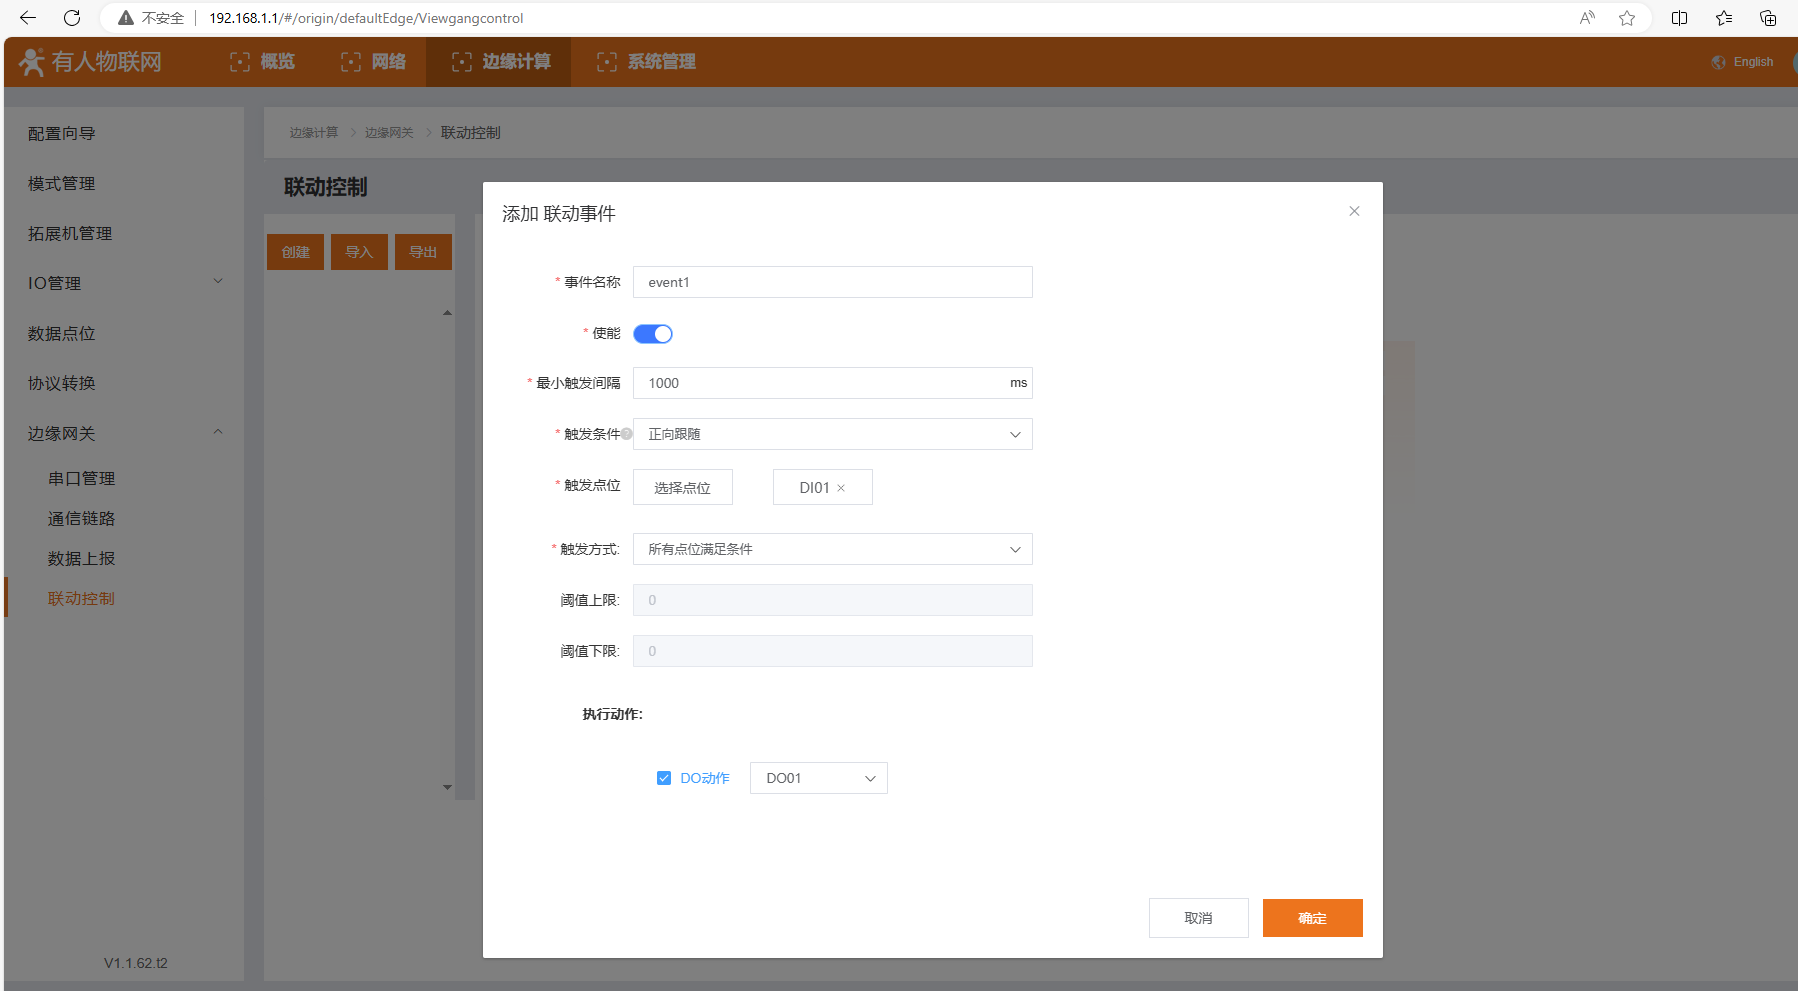The height and width of the screenshot is (991, 1798).
Task: Toggle the 使能 enable switch
Action: (x=653, y=334)
